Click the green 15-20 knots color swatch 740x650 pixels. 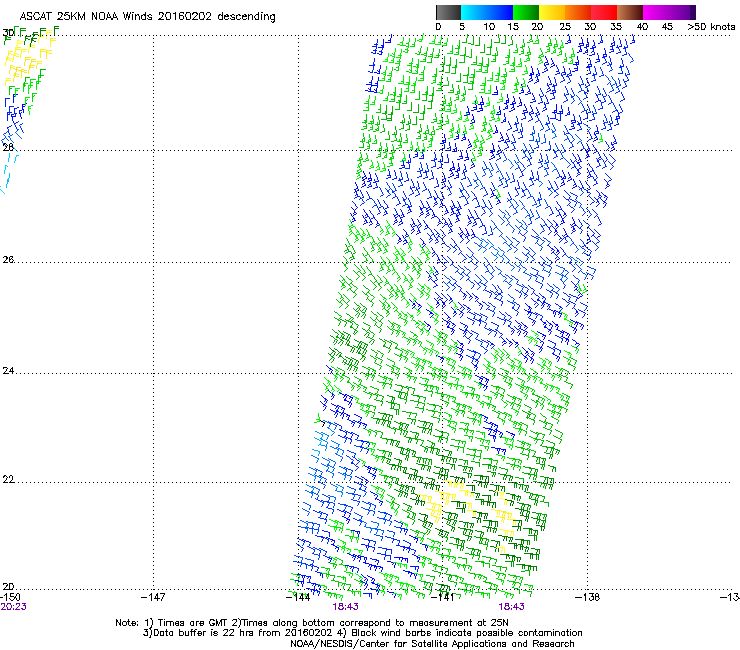coord(526,12)
